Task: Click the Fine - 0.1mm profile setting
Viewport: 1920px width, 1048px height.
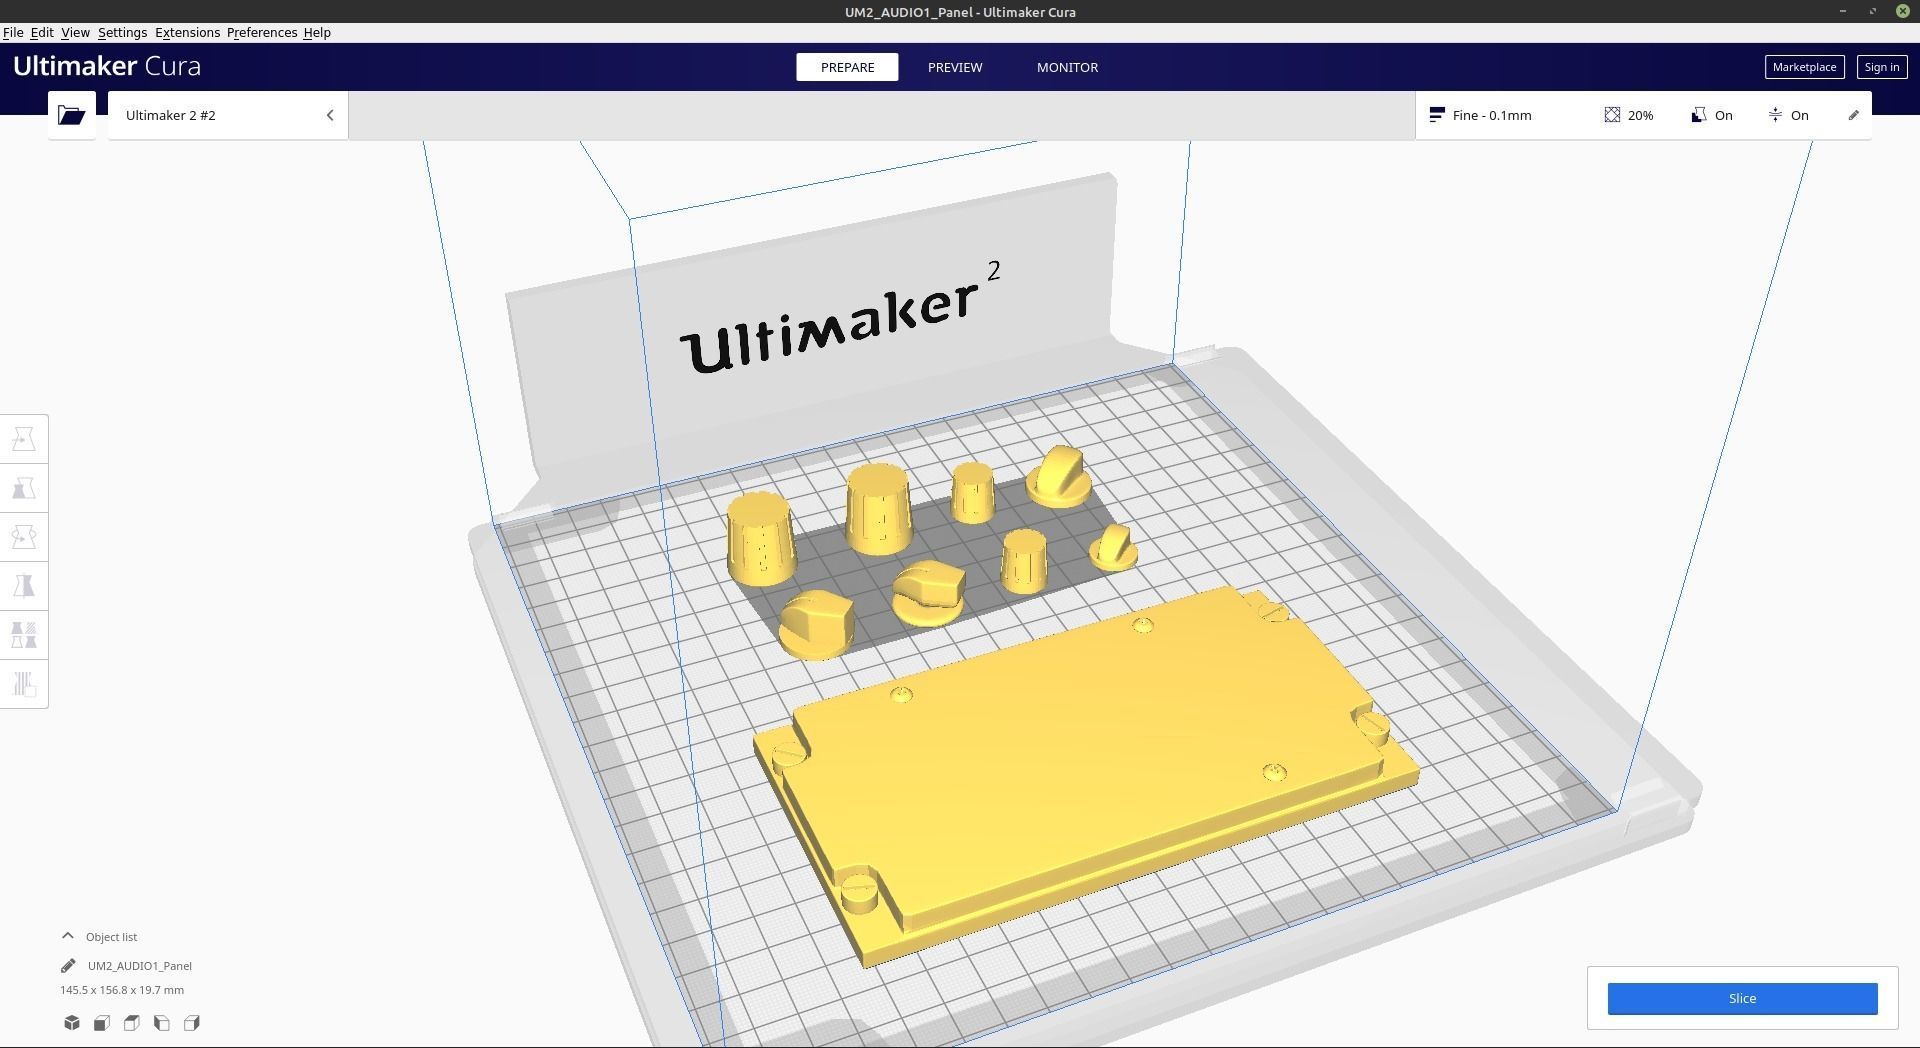Action: pyautogui.click(x=1480, y=115)
